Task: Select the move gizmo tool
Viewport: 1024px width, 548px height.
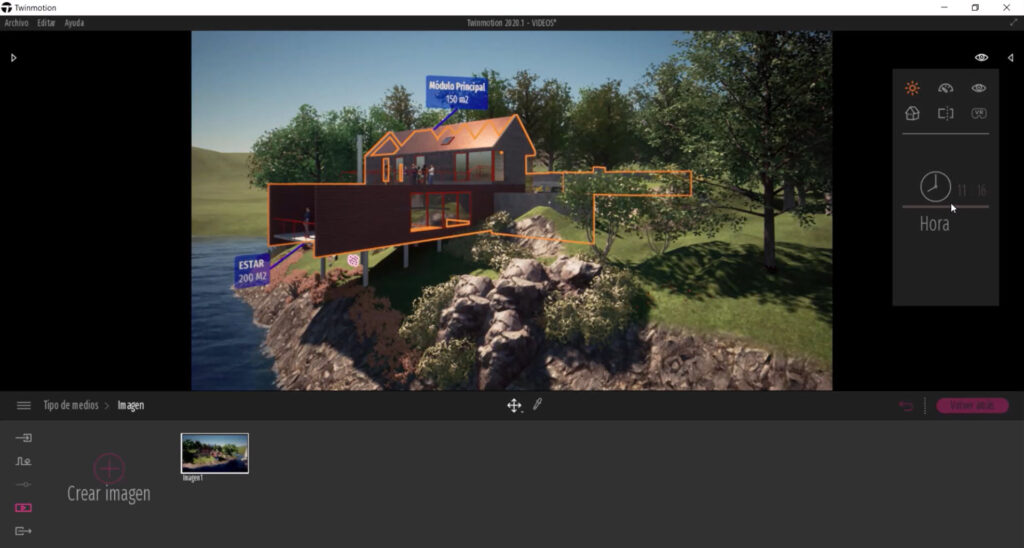Action: tap(514, 405)
